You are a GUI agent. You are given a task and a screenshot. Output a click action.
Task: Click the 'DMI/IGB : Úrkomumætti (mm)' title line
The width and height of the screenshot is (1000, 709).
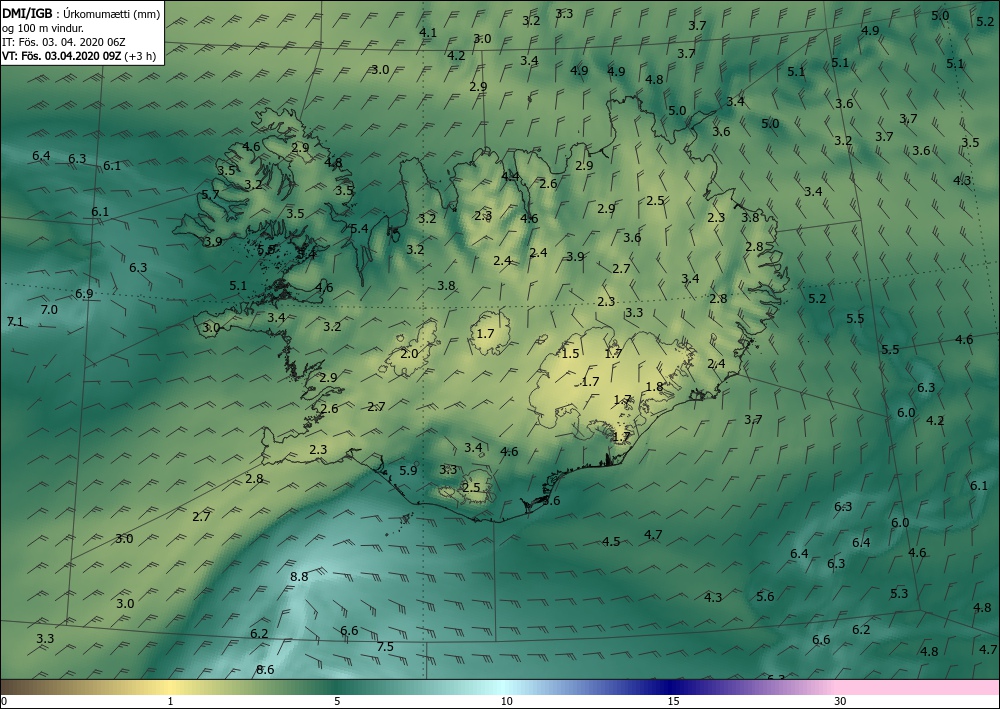pyautogui.click(x=81, y=13)
